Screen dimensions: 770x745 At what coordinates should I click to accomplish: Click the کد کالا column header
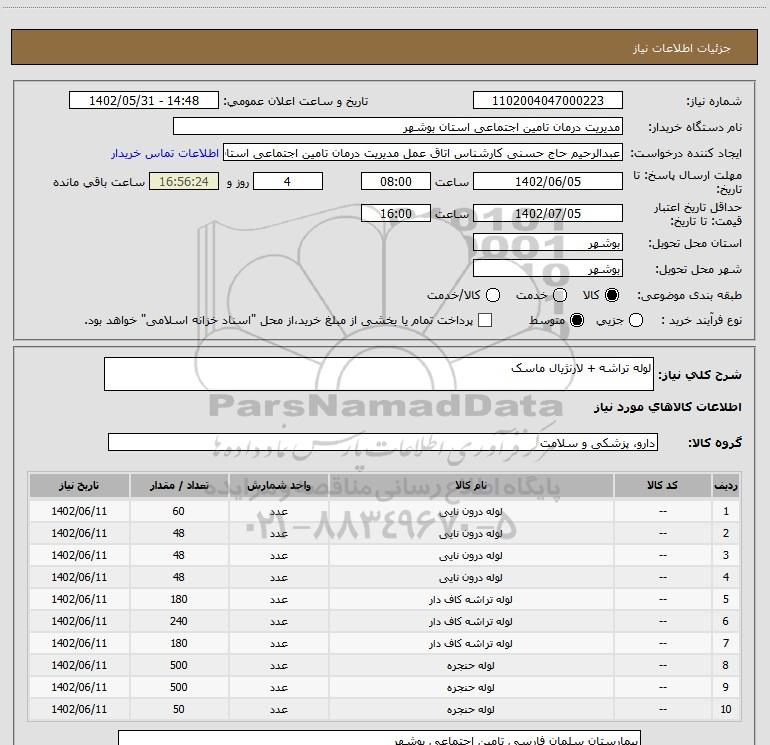click(662, 486)
